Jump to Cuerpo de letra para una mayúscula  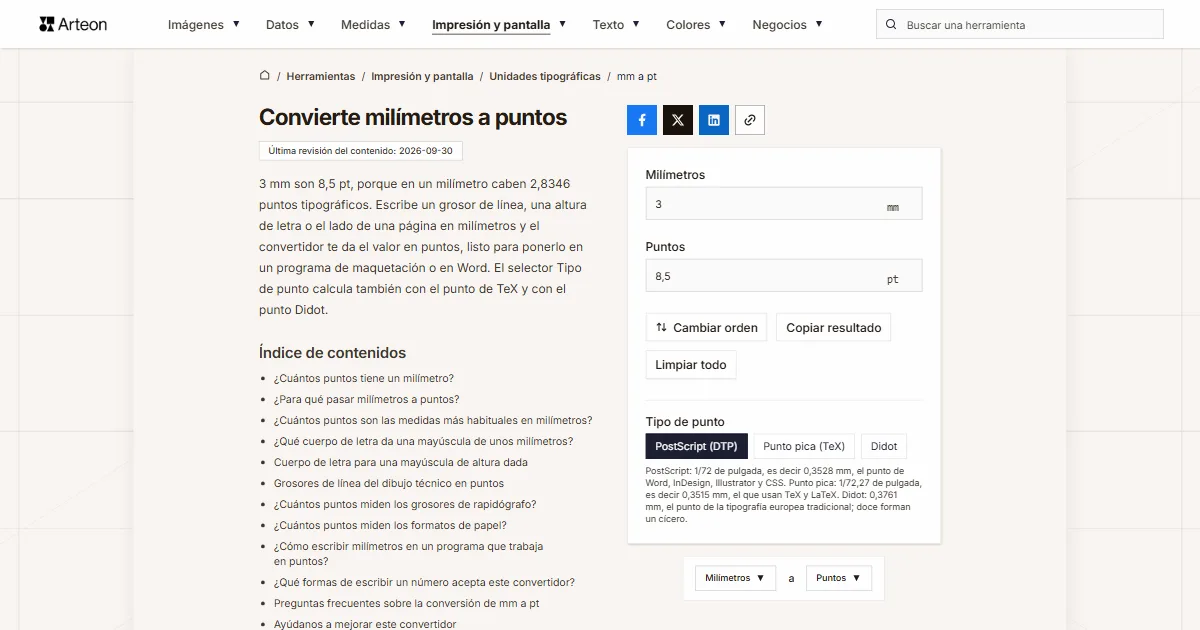[401, 462]
